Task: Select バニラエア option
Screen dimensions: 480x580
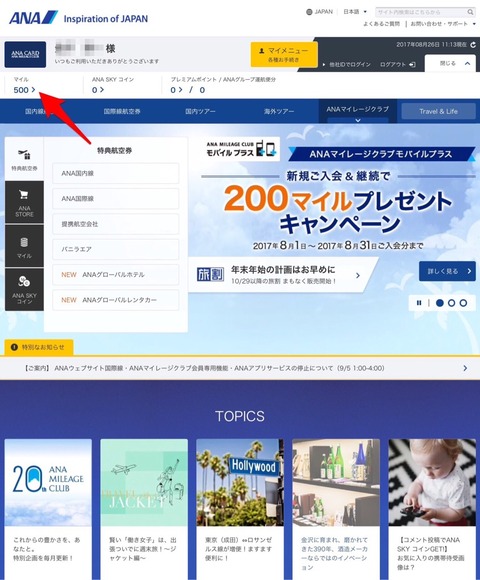Action: coord(116,249)
